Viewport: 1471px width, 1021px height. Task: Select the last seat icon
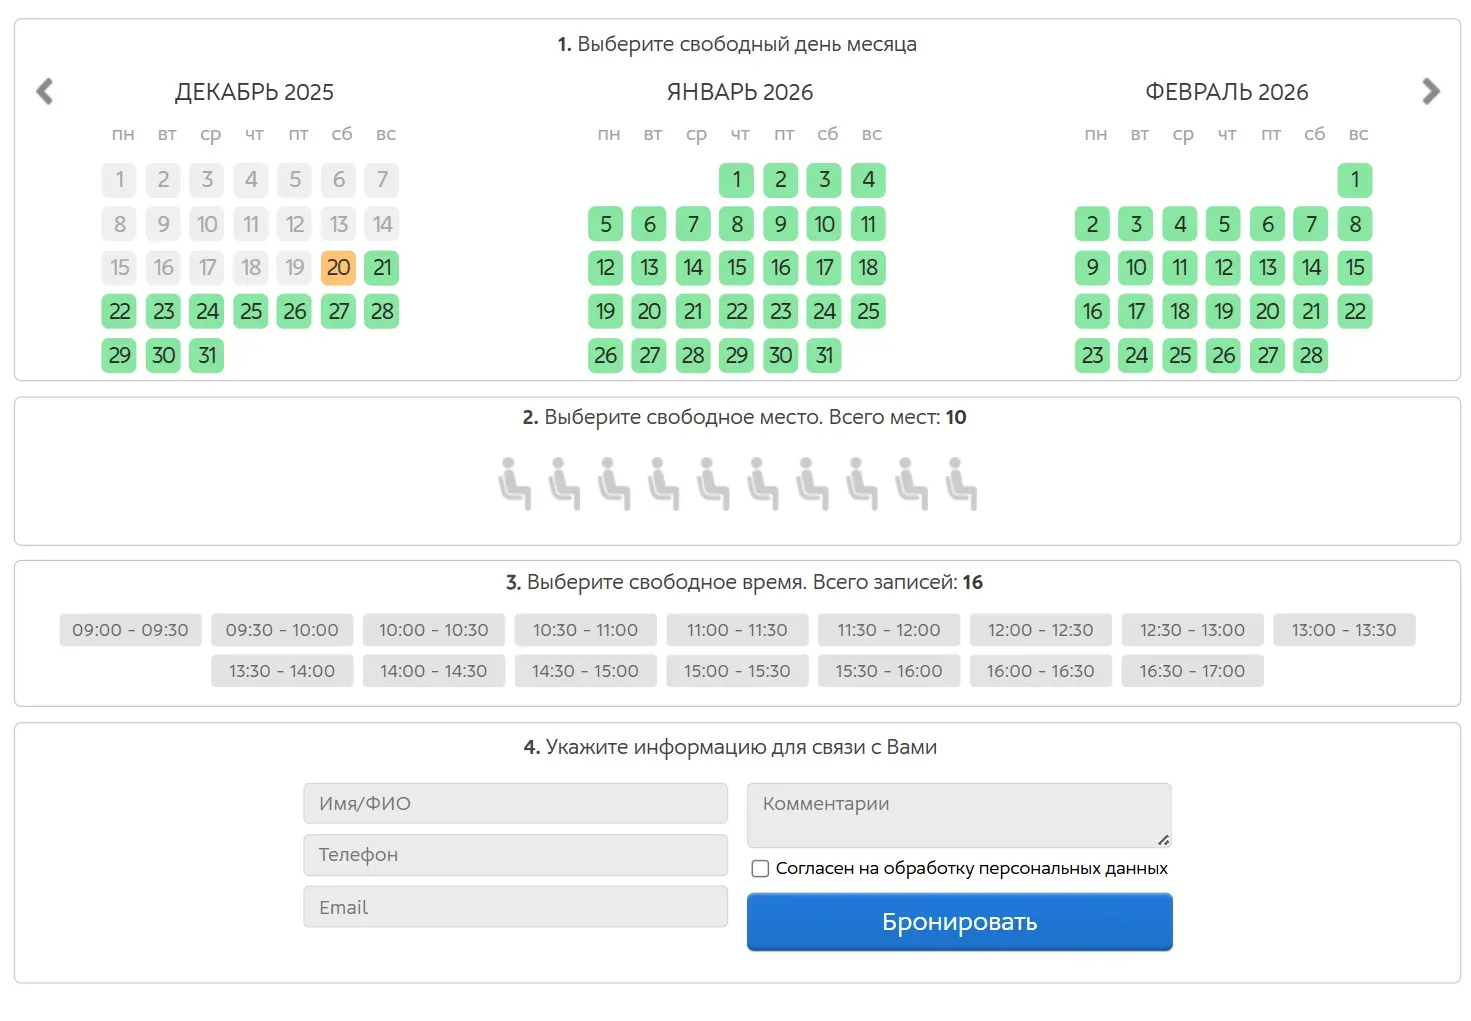(x=961, y=484)
